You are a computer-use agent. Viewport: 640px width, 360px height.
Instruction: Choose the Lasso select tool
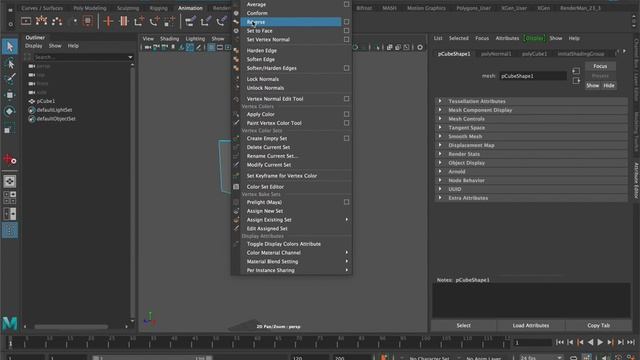point(10,63)
